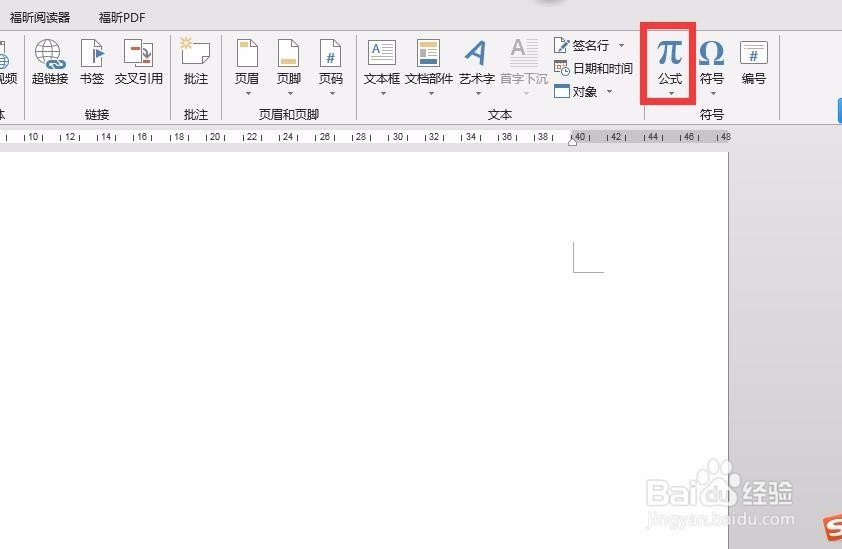Screen dimensions: 842x549
Task: Switch to the 福昕PDF tab
Action: coord(122,18)
